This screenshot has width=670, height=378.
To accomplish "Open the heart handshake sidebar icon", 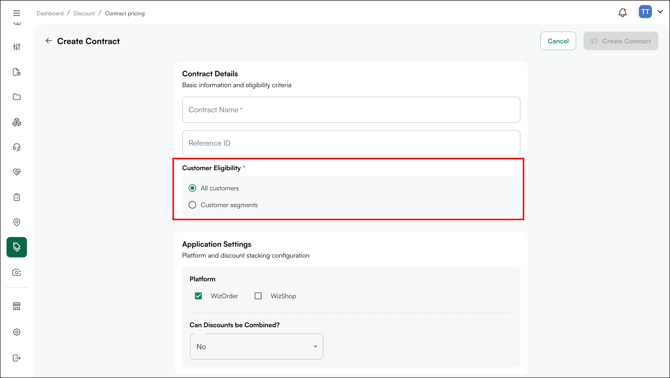I will (x=17, y=172).
